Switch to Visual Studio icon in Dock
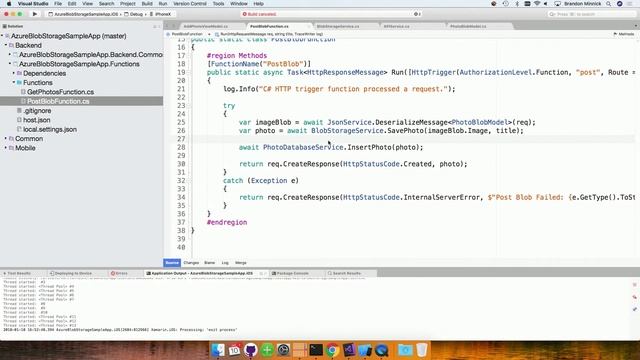The image size is (640, 360). pos(349,350)
